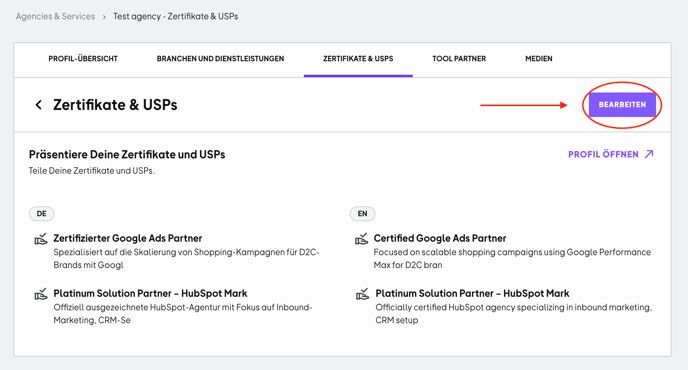Go to the Tool Partner tab

(459, 59)
